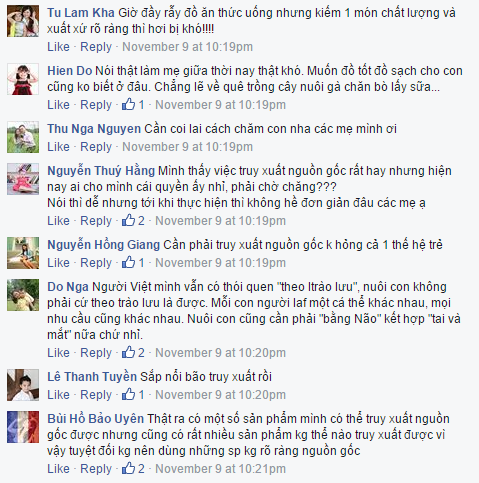
Task: Click thumbs-up icon on Hien Do's comment
Action: point(128,104)
